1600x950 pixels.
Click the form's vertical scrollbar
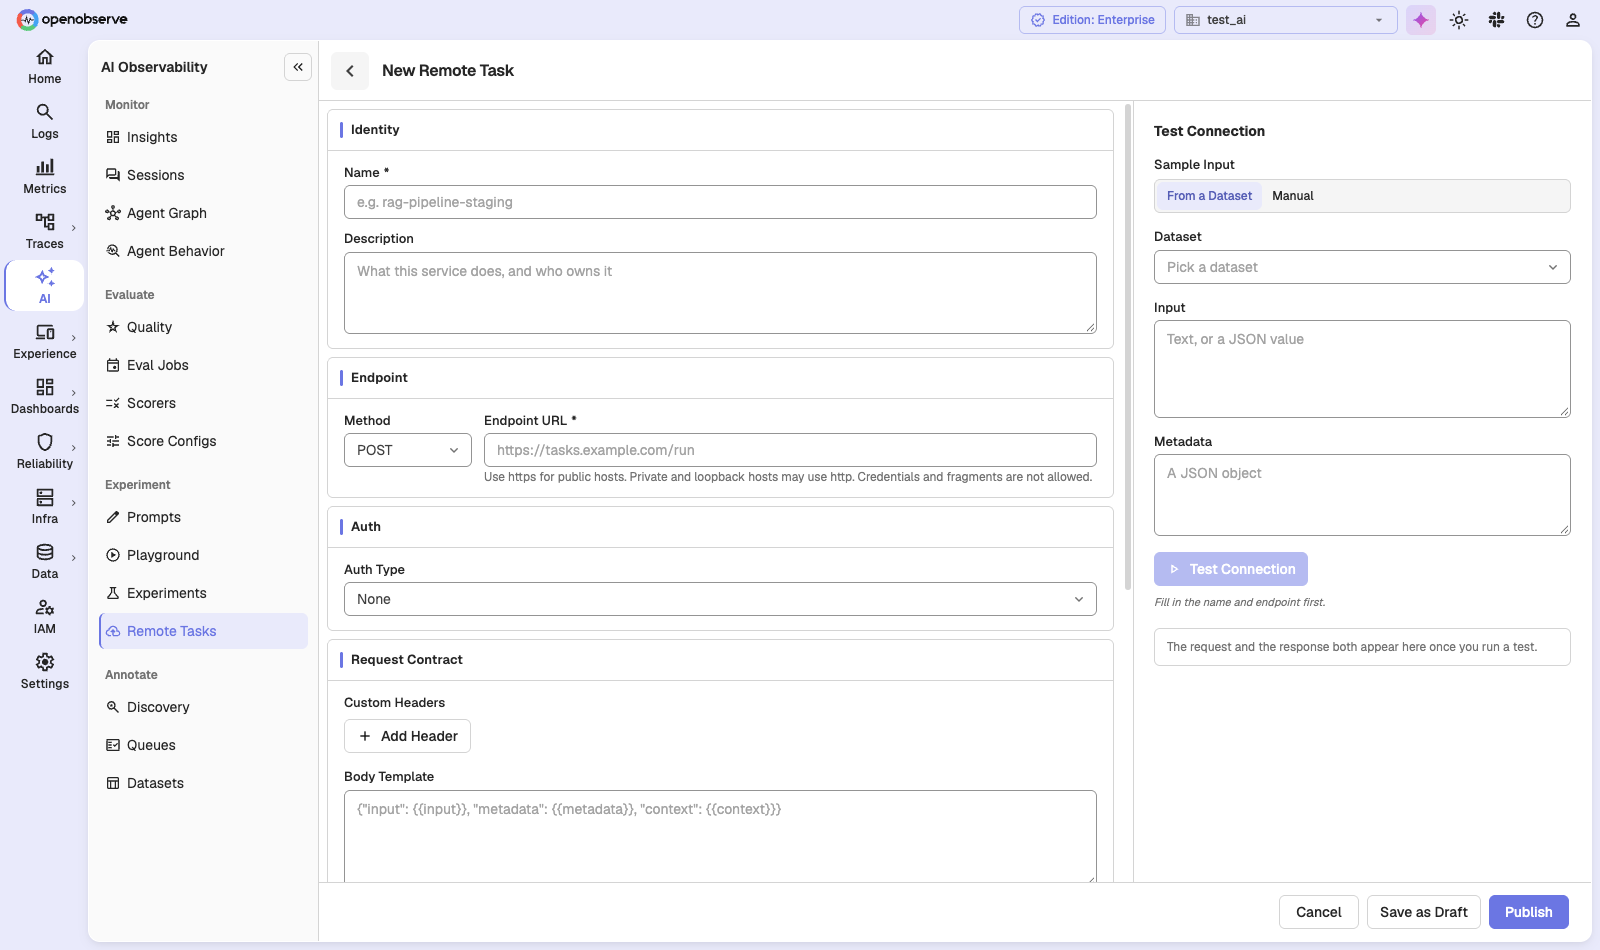pyautogui.click(x=1128, y=346)
